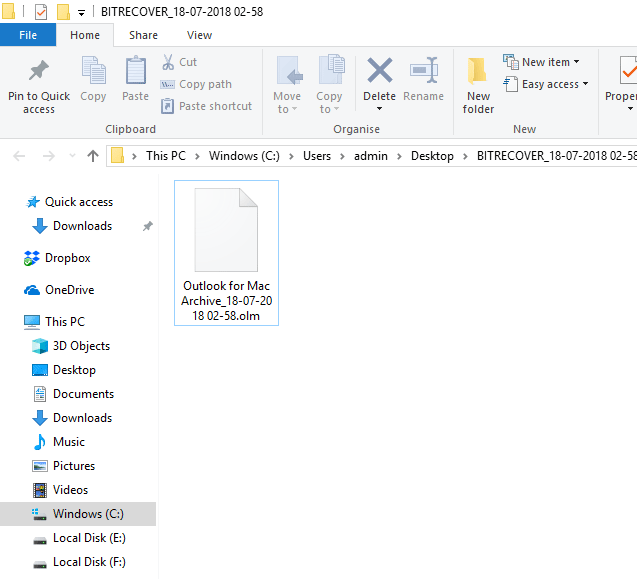Switch to the Share ribbon tab
Screen dimensions: 637x579
point(143,35)
